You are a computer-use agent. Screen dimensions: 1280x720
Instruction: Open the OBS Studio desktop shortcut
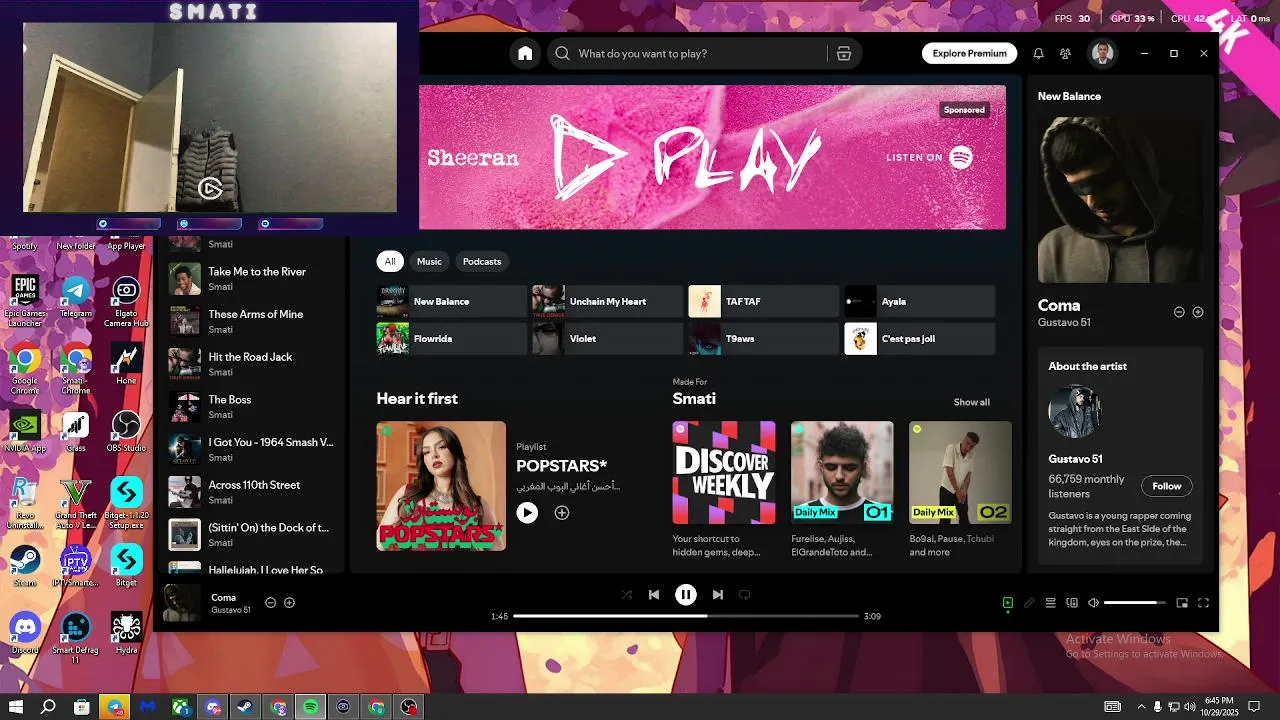pos(126,431)
